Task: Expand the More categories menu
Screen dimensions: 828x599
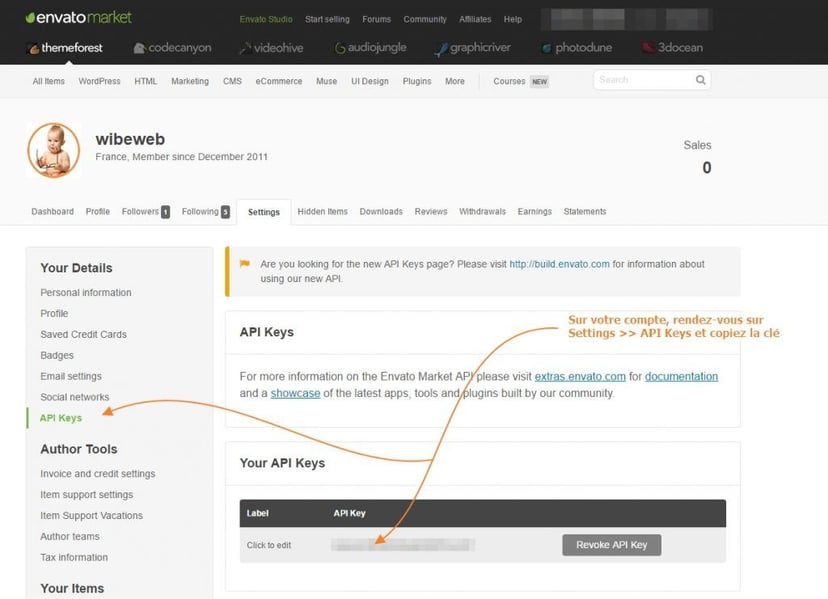Action: [x=455, y=81]
